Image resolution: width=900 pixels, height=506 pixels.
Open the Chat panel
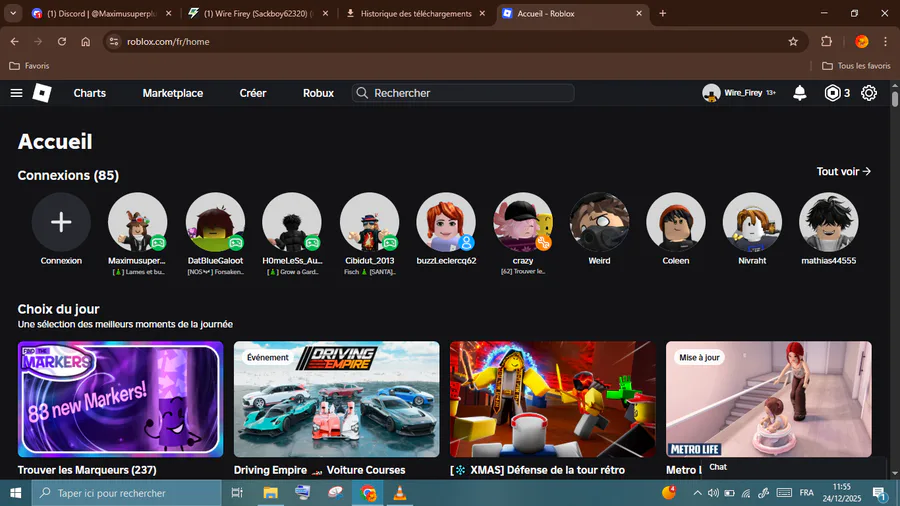[794, 467]
